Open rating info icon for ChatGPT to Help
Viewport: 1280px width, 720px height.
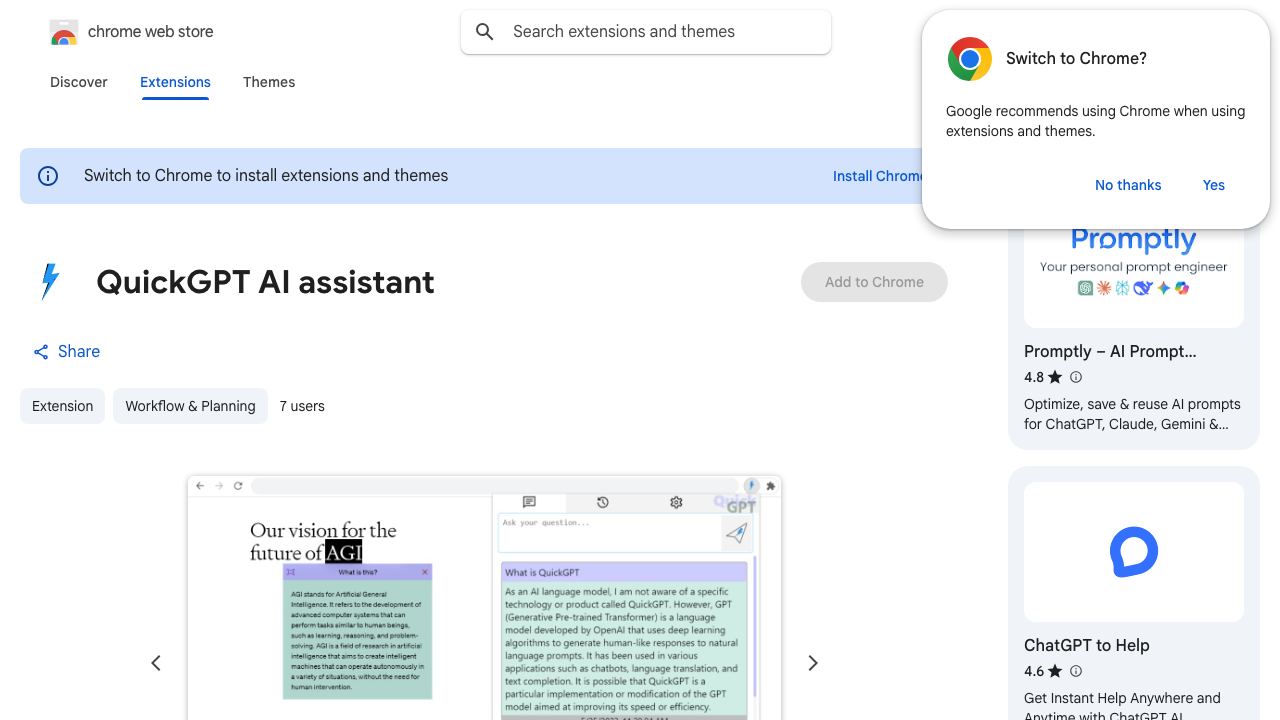click(x=1076, y=671)
